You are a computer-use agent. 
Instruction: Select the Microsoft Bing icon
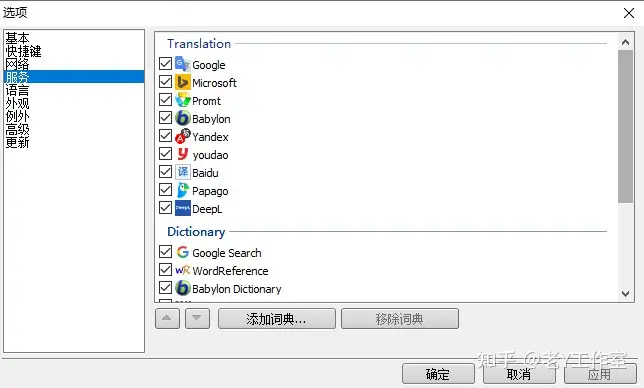[x=183, y=82]
